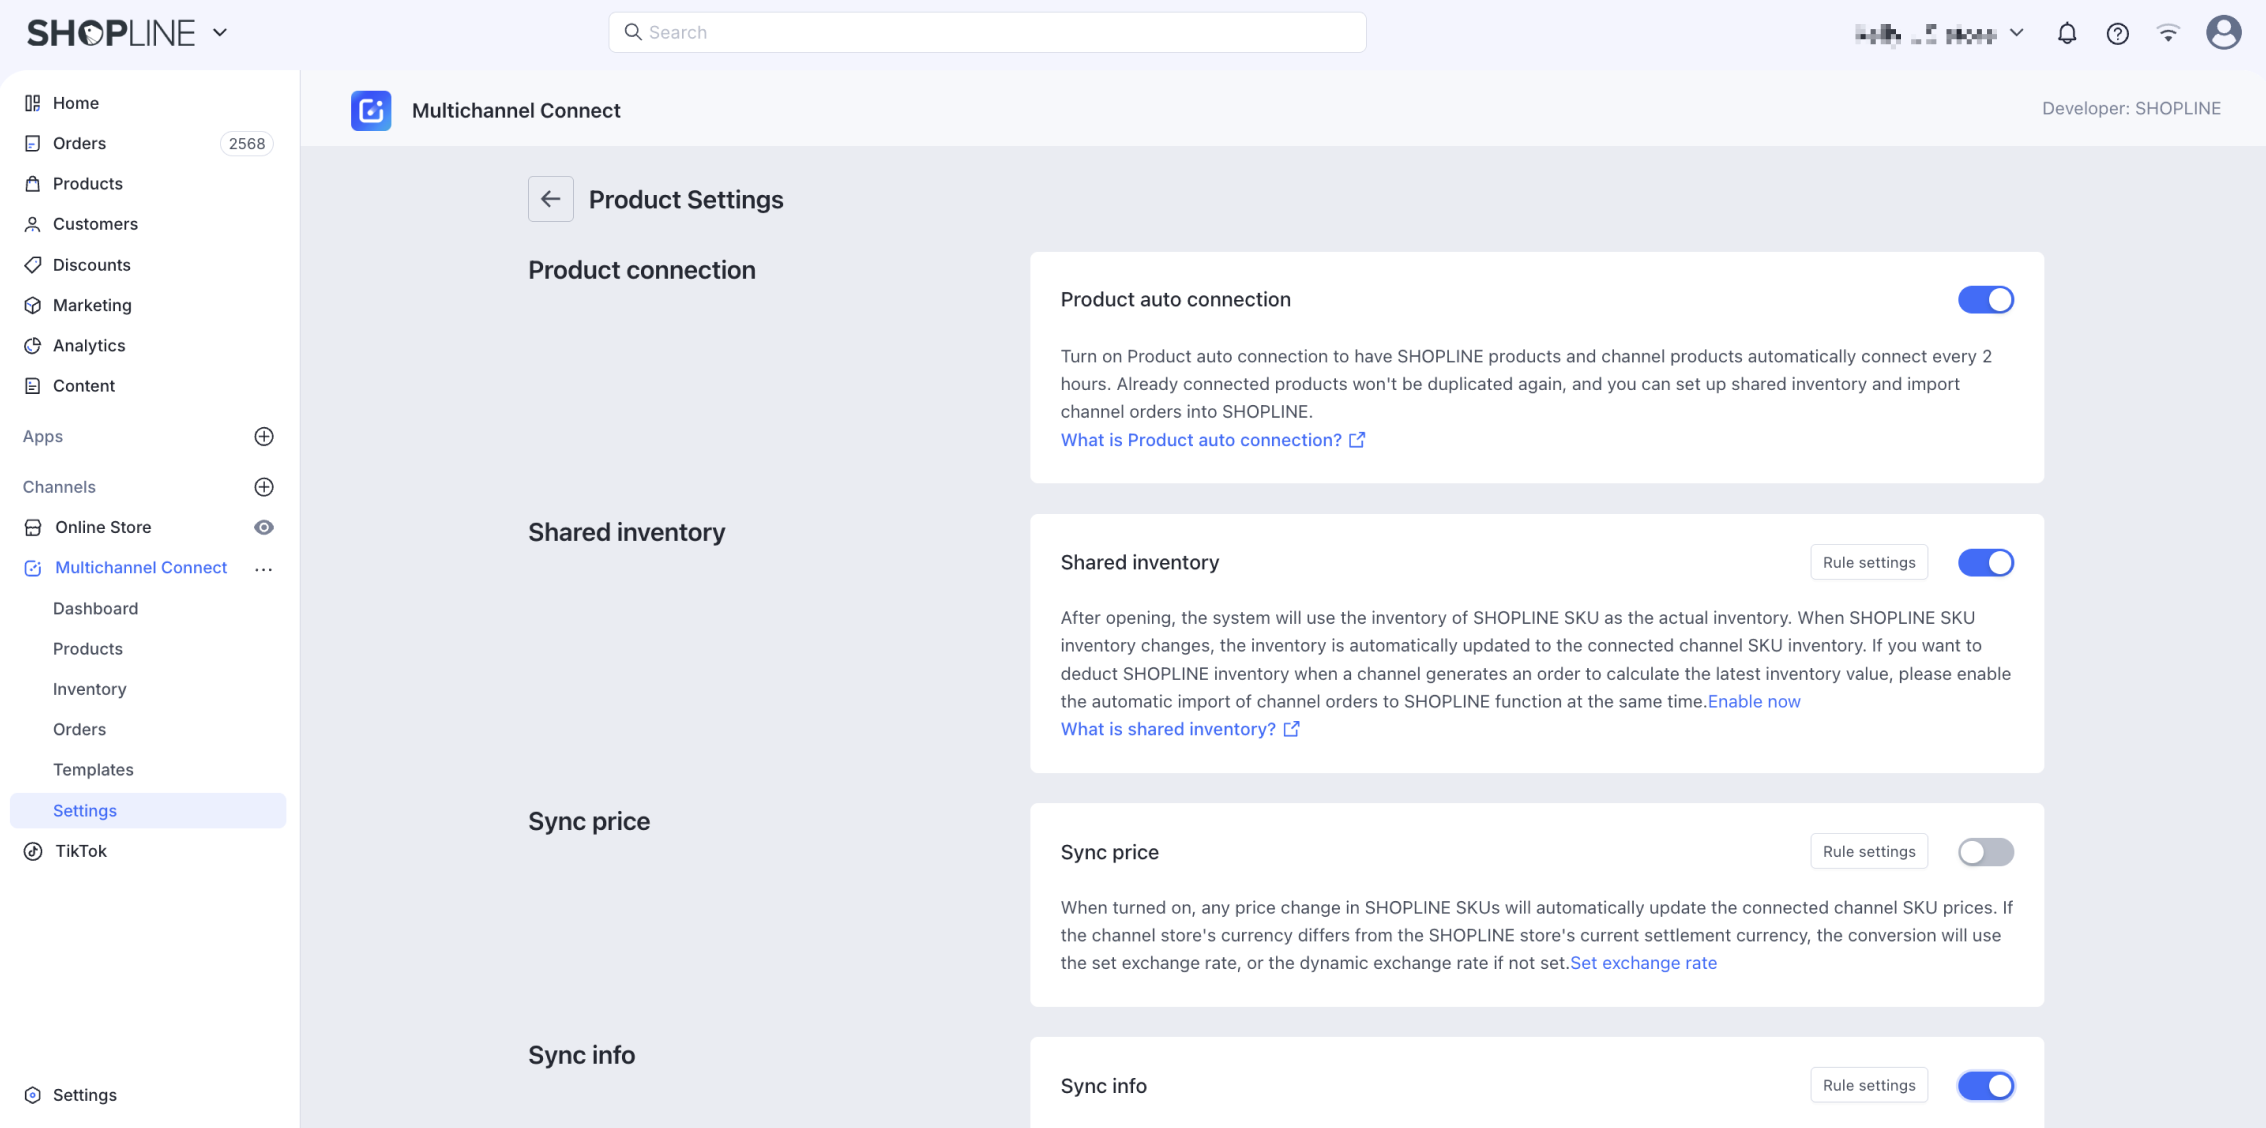Click the notifications bell icon
Screen dimensions: 2266x1128
[x=2067, y=34]
